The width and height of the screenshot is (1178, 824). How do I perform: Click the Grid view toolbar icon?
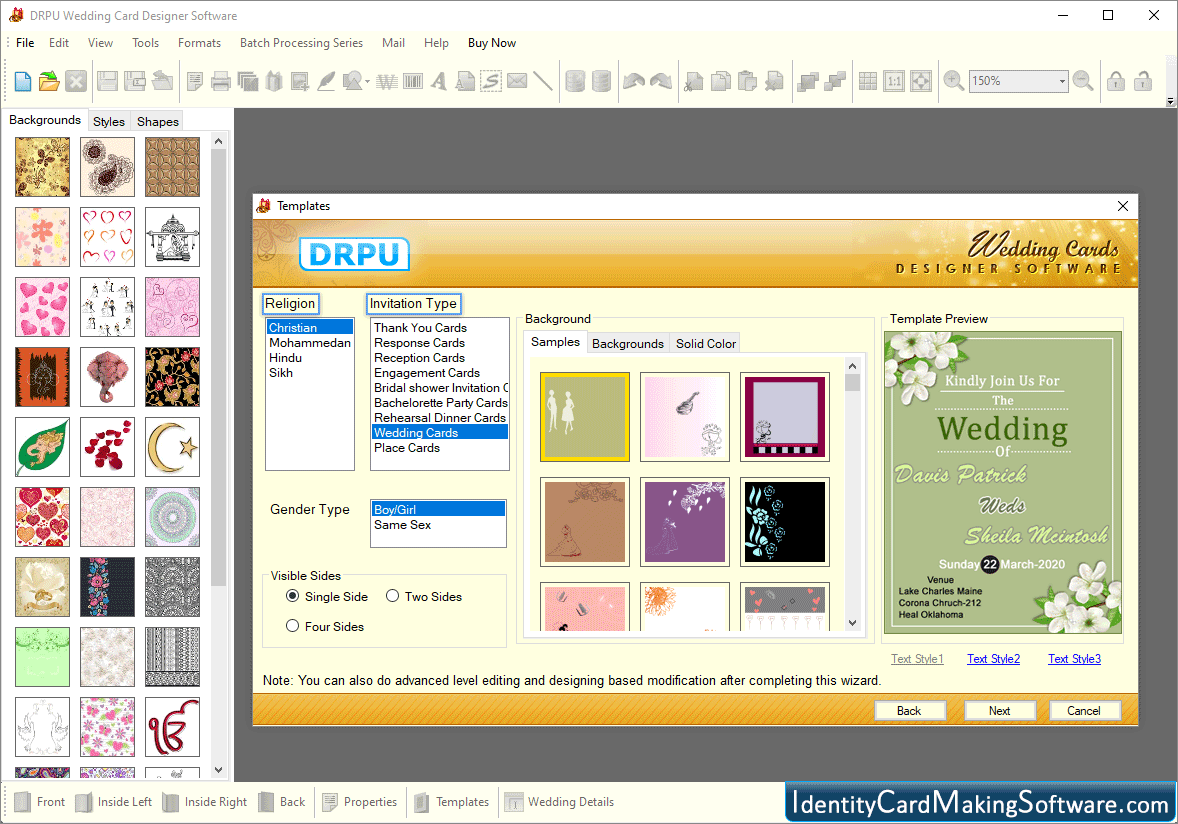pos(868,81)
